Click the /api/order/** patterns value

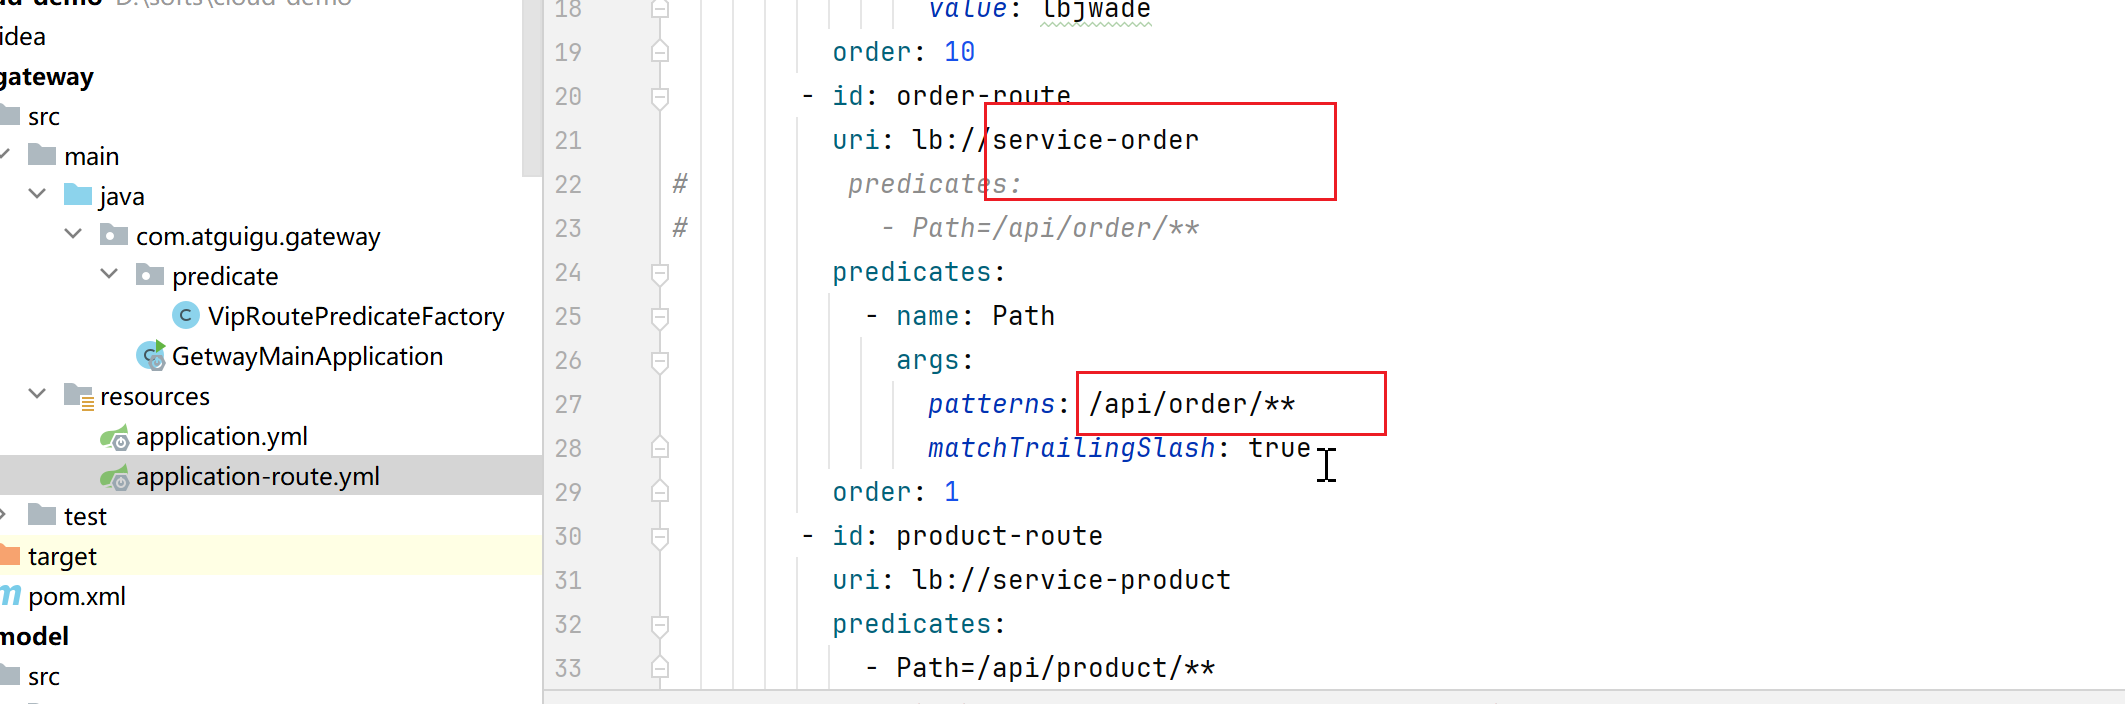click(x=1192, y=404)
